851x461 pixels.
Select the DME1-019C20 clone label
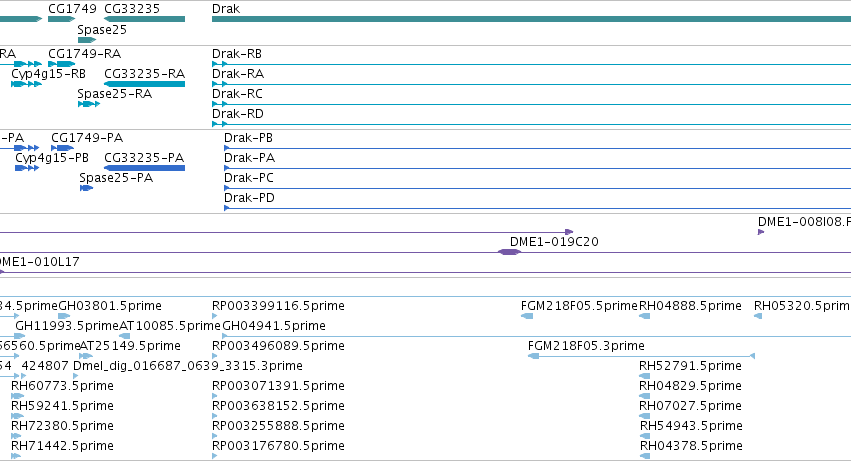click(x=554, y=242)
